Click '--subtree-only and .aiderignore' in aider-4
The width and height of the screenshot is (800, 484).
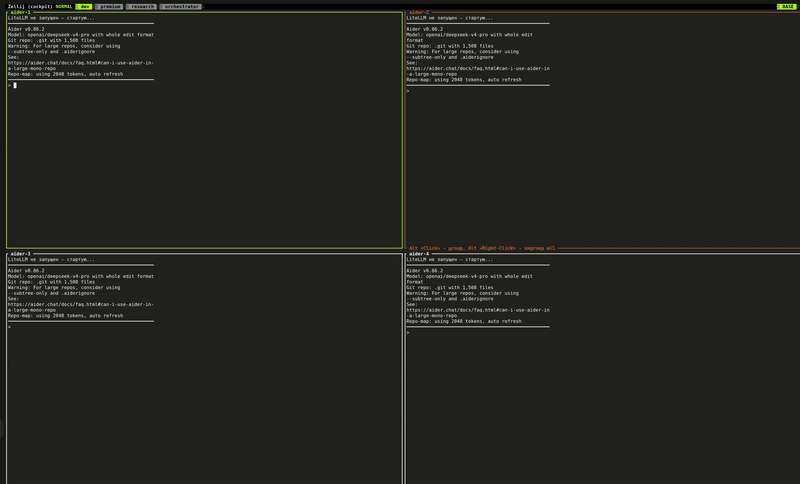click(x=449, y=299)
